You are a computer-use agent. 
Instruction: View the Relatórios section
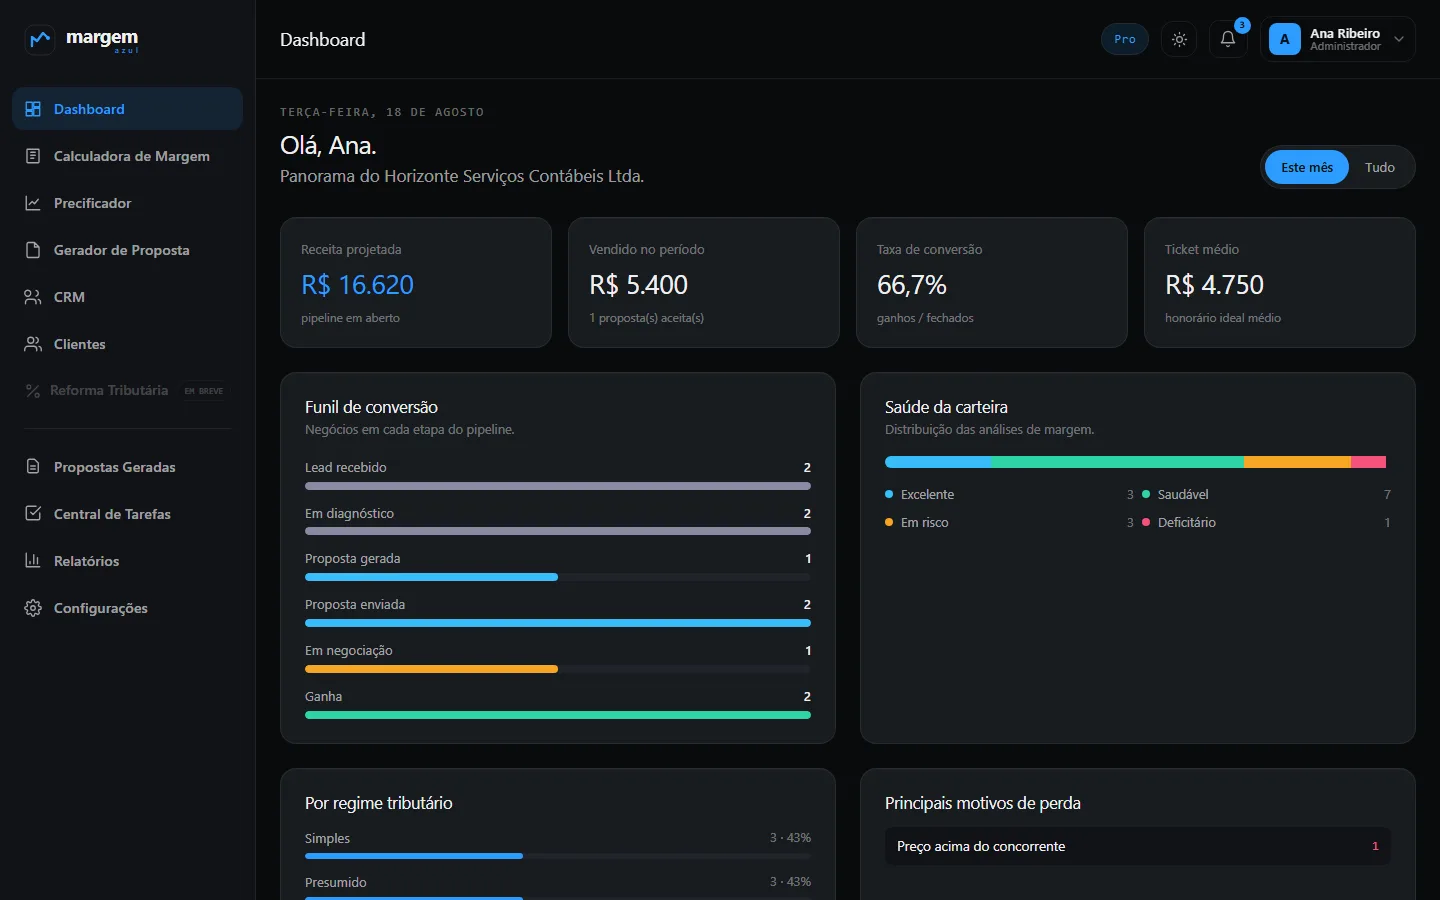[x=127, y=561]
